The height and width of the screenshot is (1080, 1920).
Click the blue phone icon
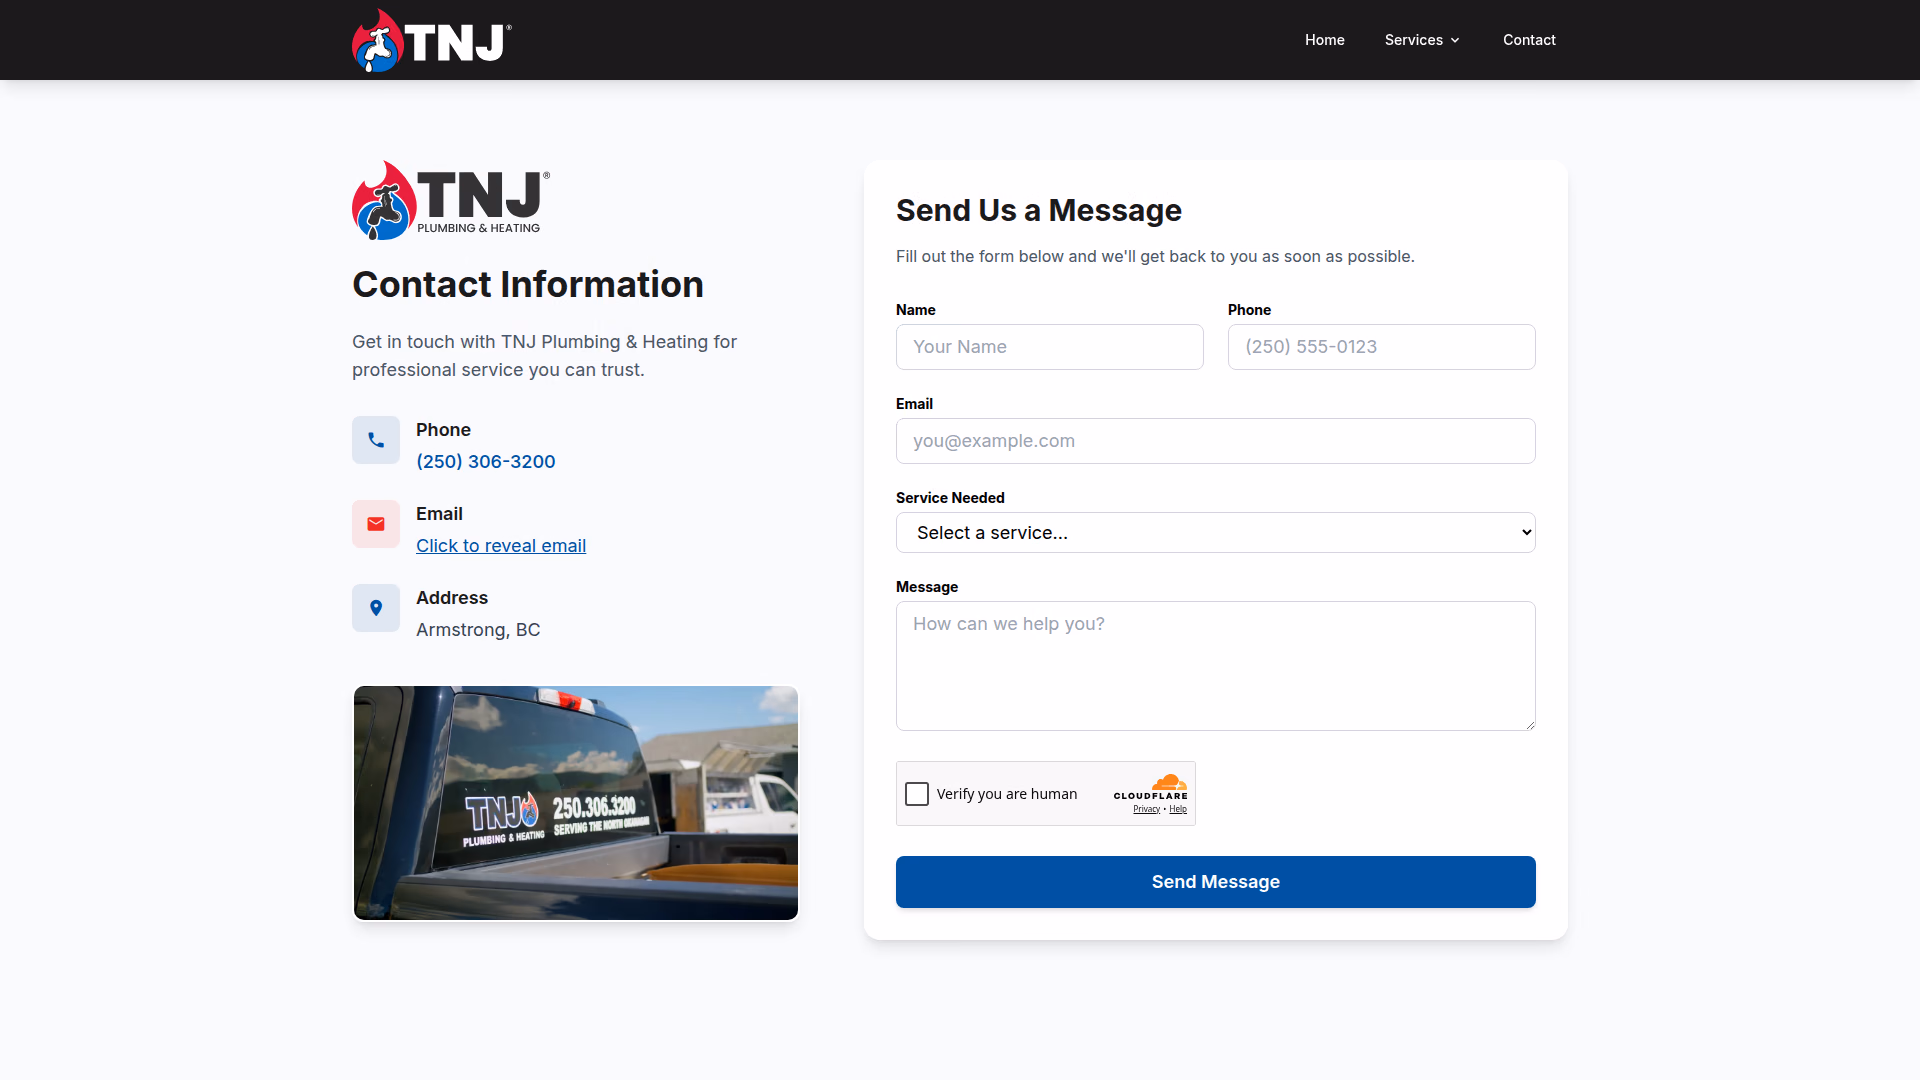tap(376, 440)
